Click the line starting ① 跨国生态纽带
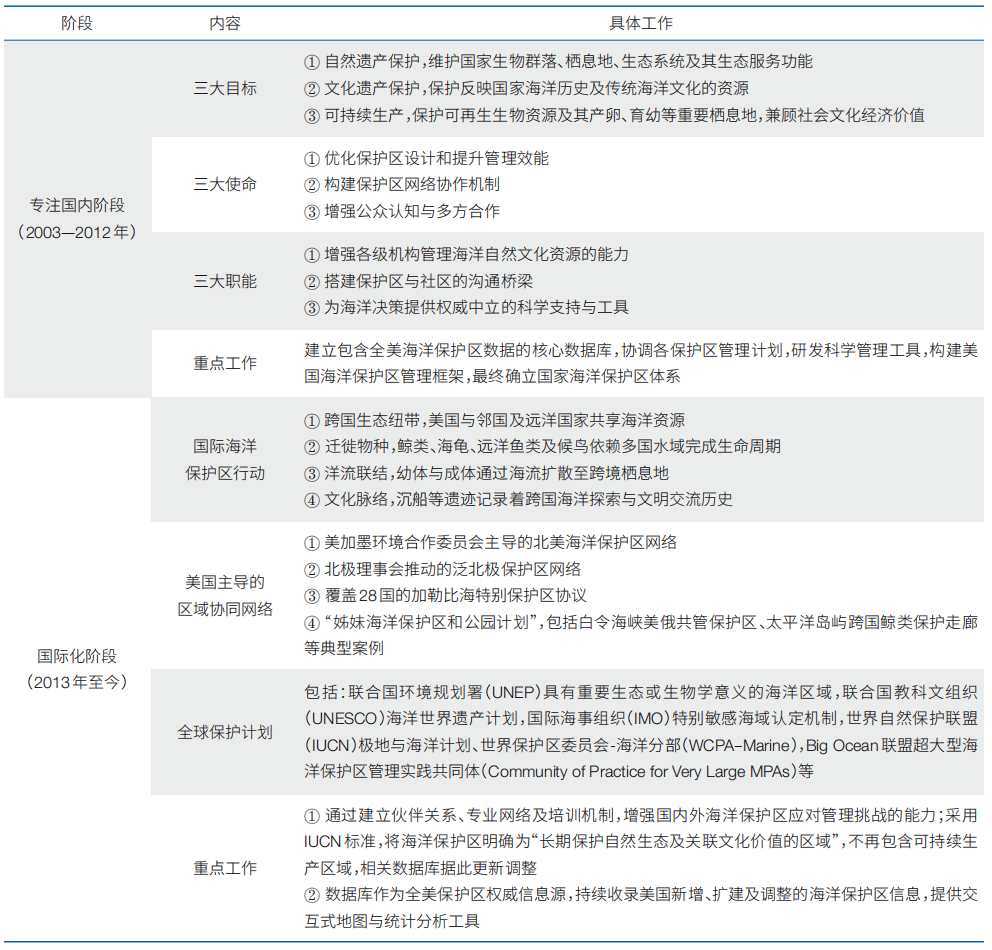The height and width of the screenshot is (950, 992). pyautogui.click(x=494, y=421)
